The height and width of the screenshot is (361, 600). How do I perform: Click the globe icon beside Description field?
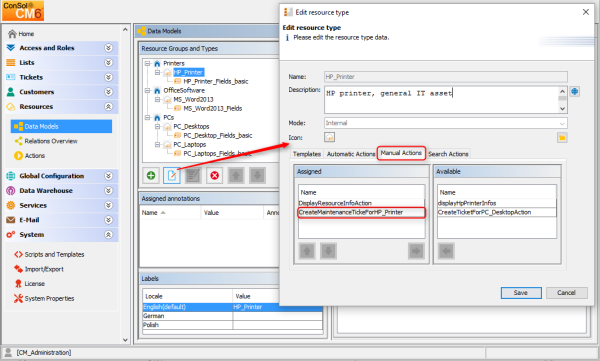pyautogui.click(x=574, y=91)
